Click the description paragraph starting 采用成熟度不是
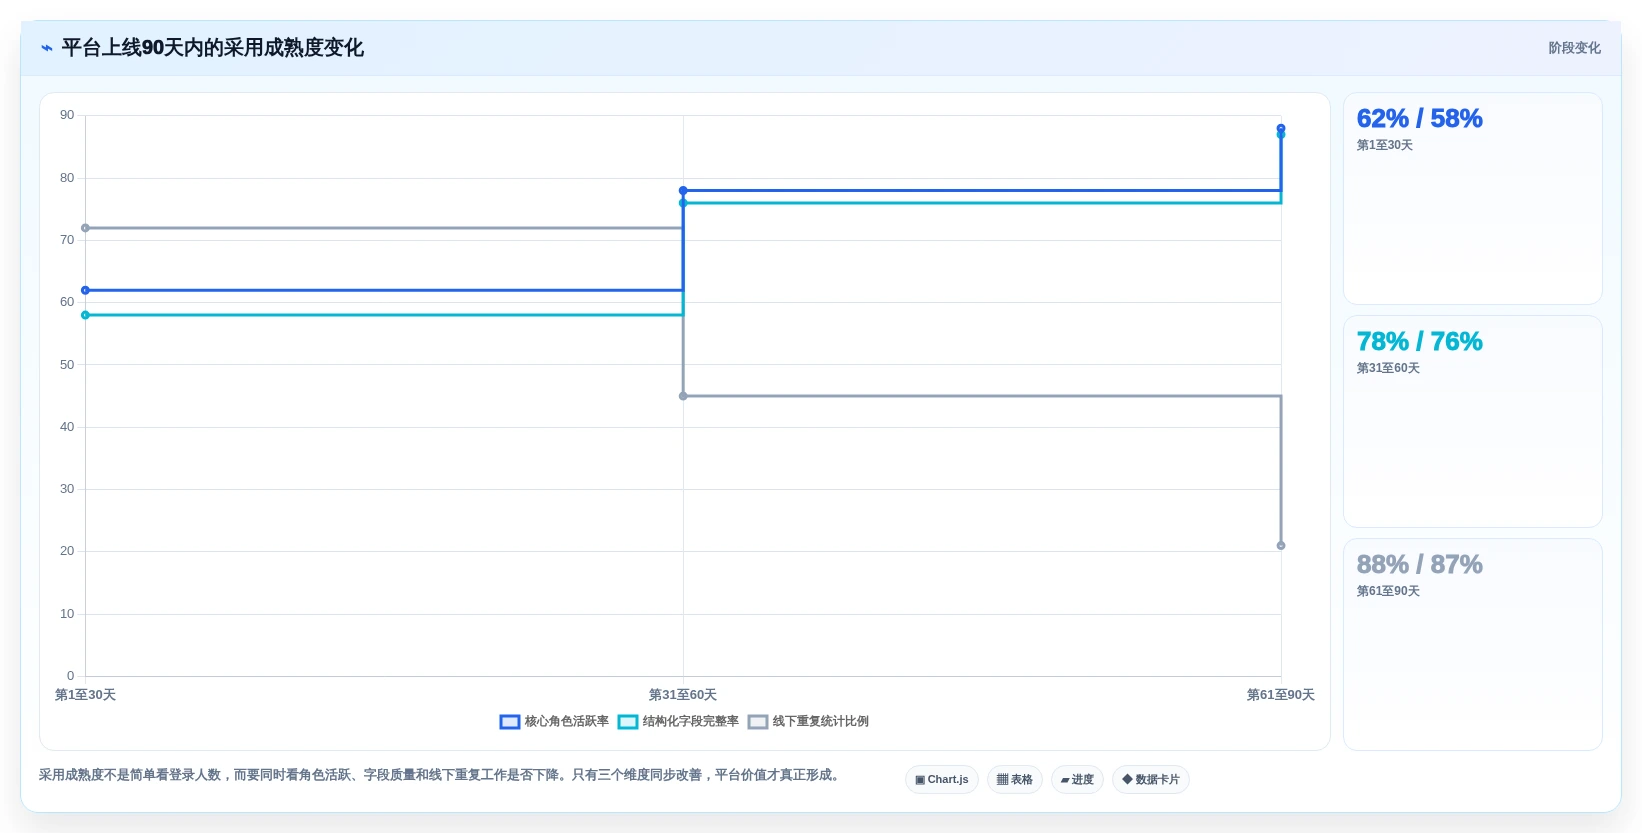 [441, 776]
